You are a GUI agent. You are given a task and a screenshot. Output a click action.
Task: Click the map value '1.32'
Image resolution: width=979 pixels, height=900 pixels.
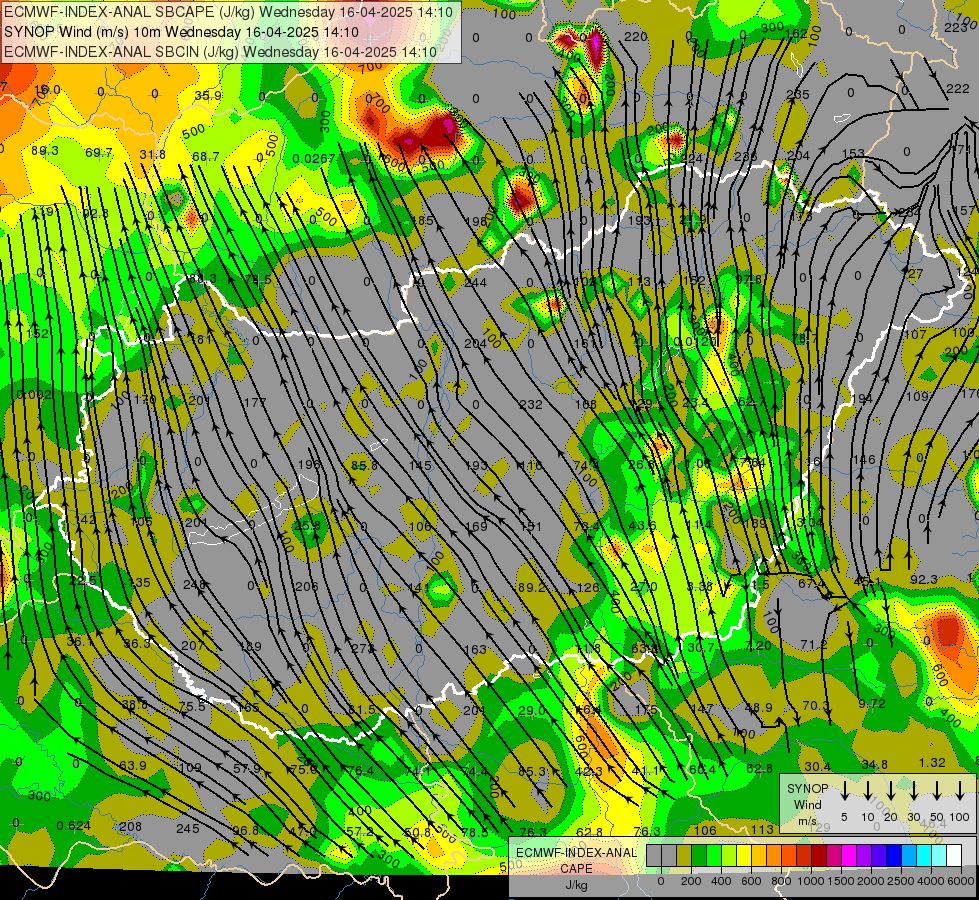click(932, 763)
